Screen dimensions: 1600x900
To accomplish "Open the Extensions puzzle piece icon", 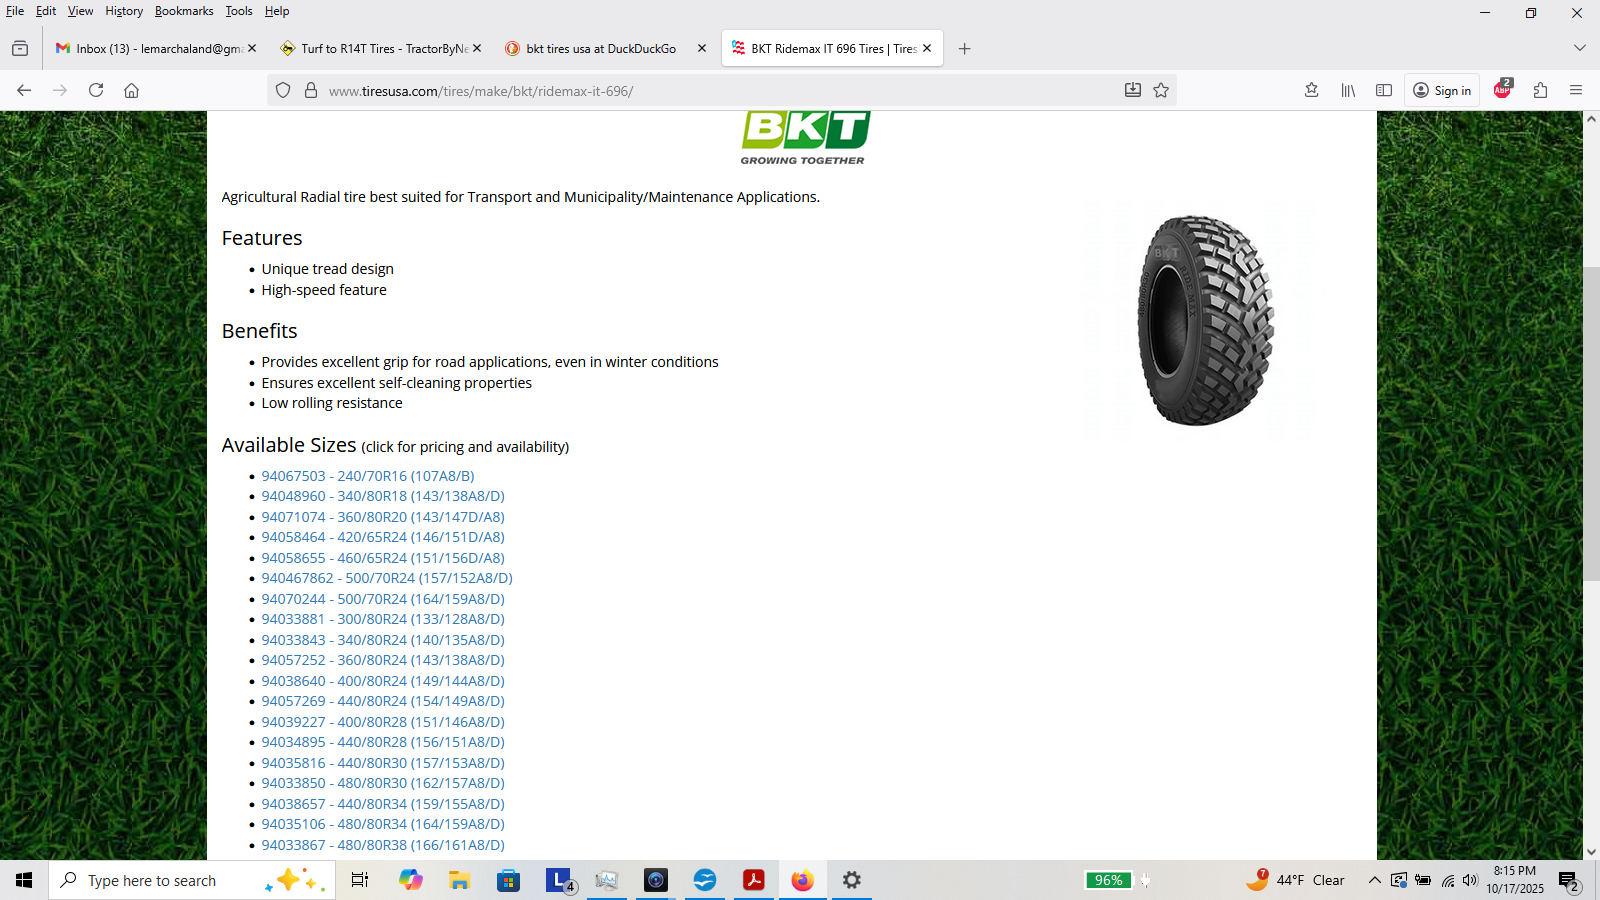I will tap(1540, 90).
